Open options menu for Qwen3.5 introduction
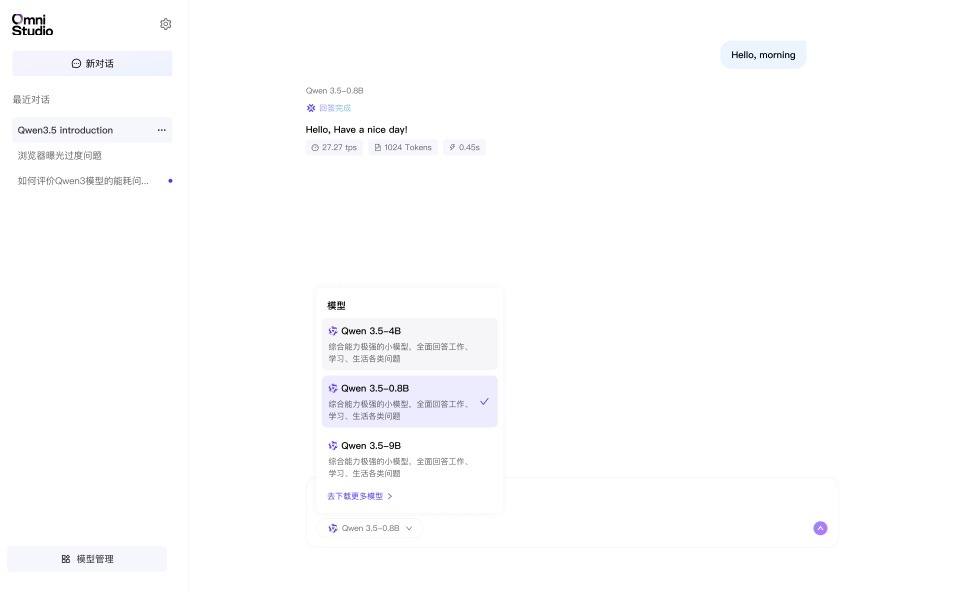The height and width of the screenshot is (592, 954). pyautogui.click(x=162, y=130)
